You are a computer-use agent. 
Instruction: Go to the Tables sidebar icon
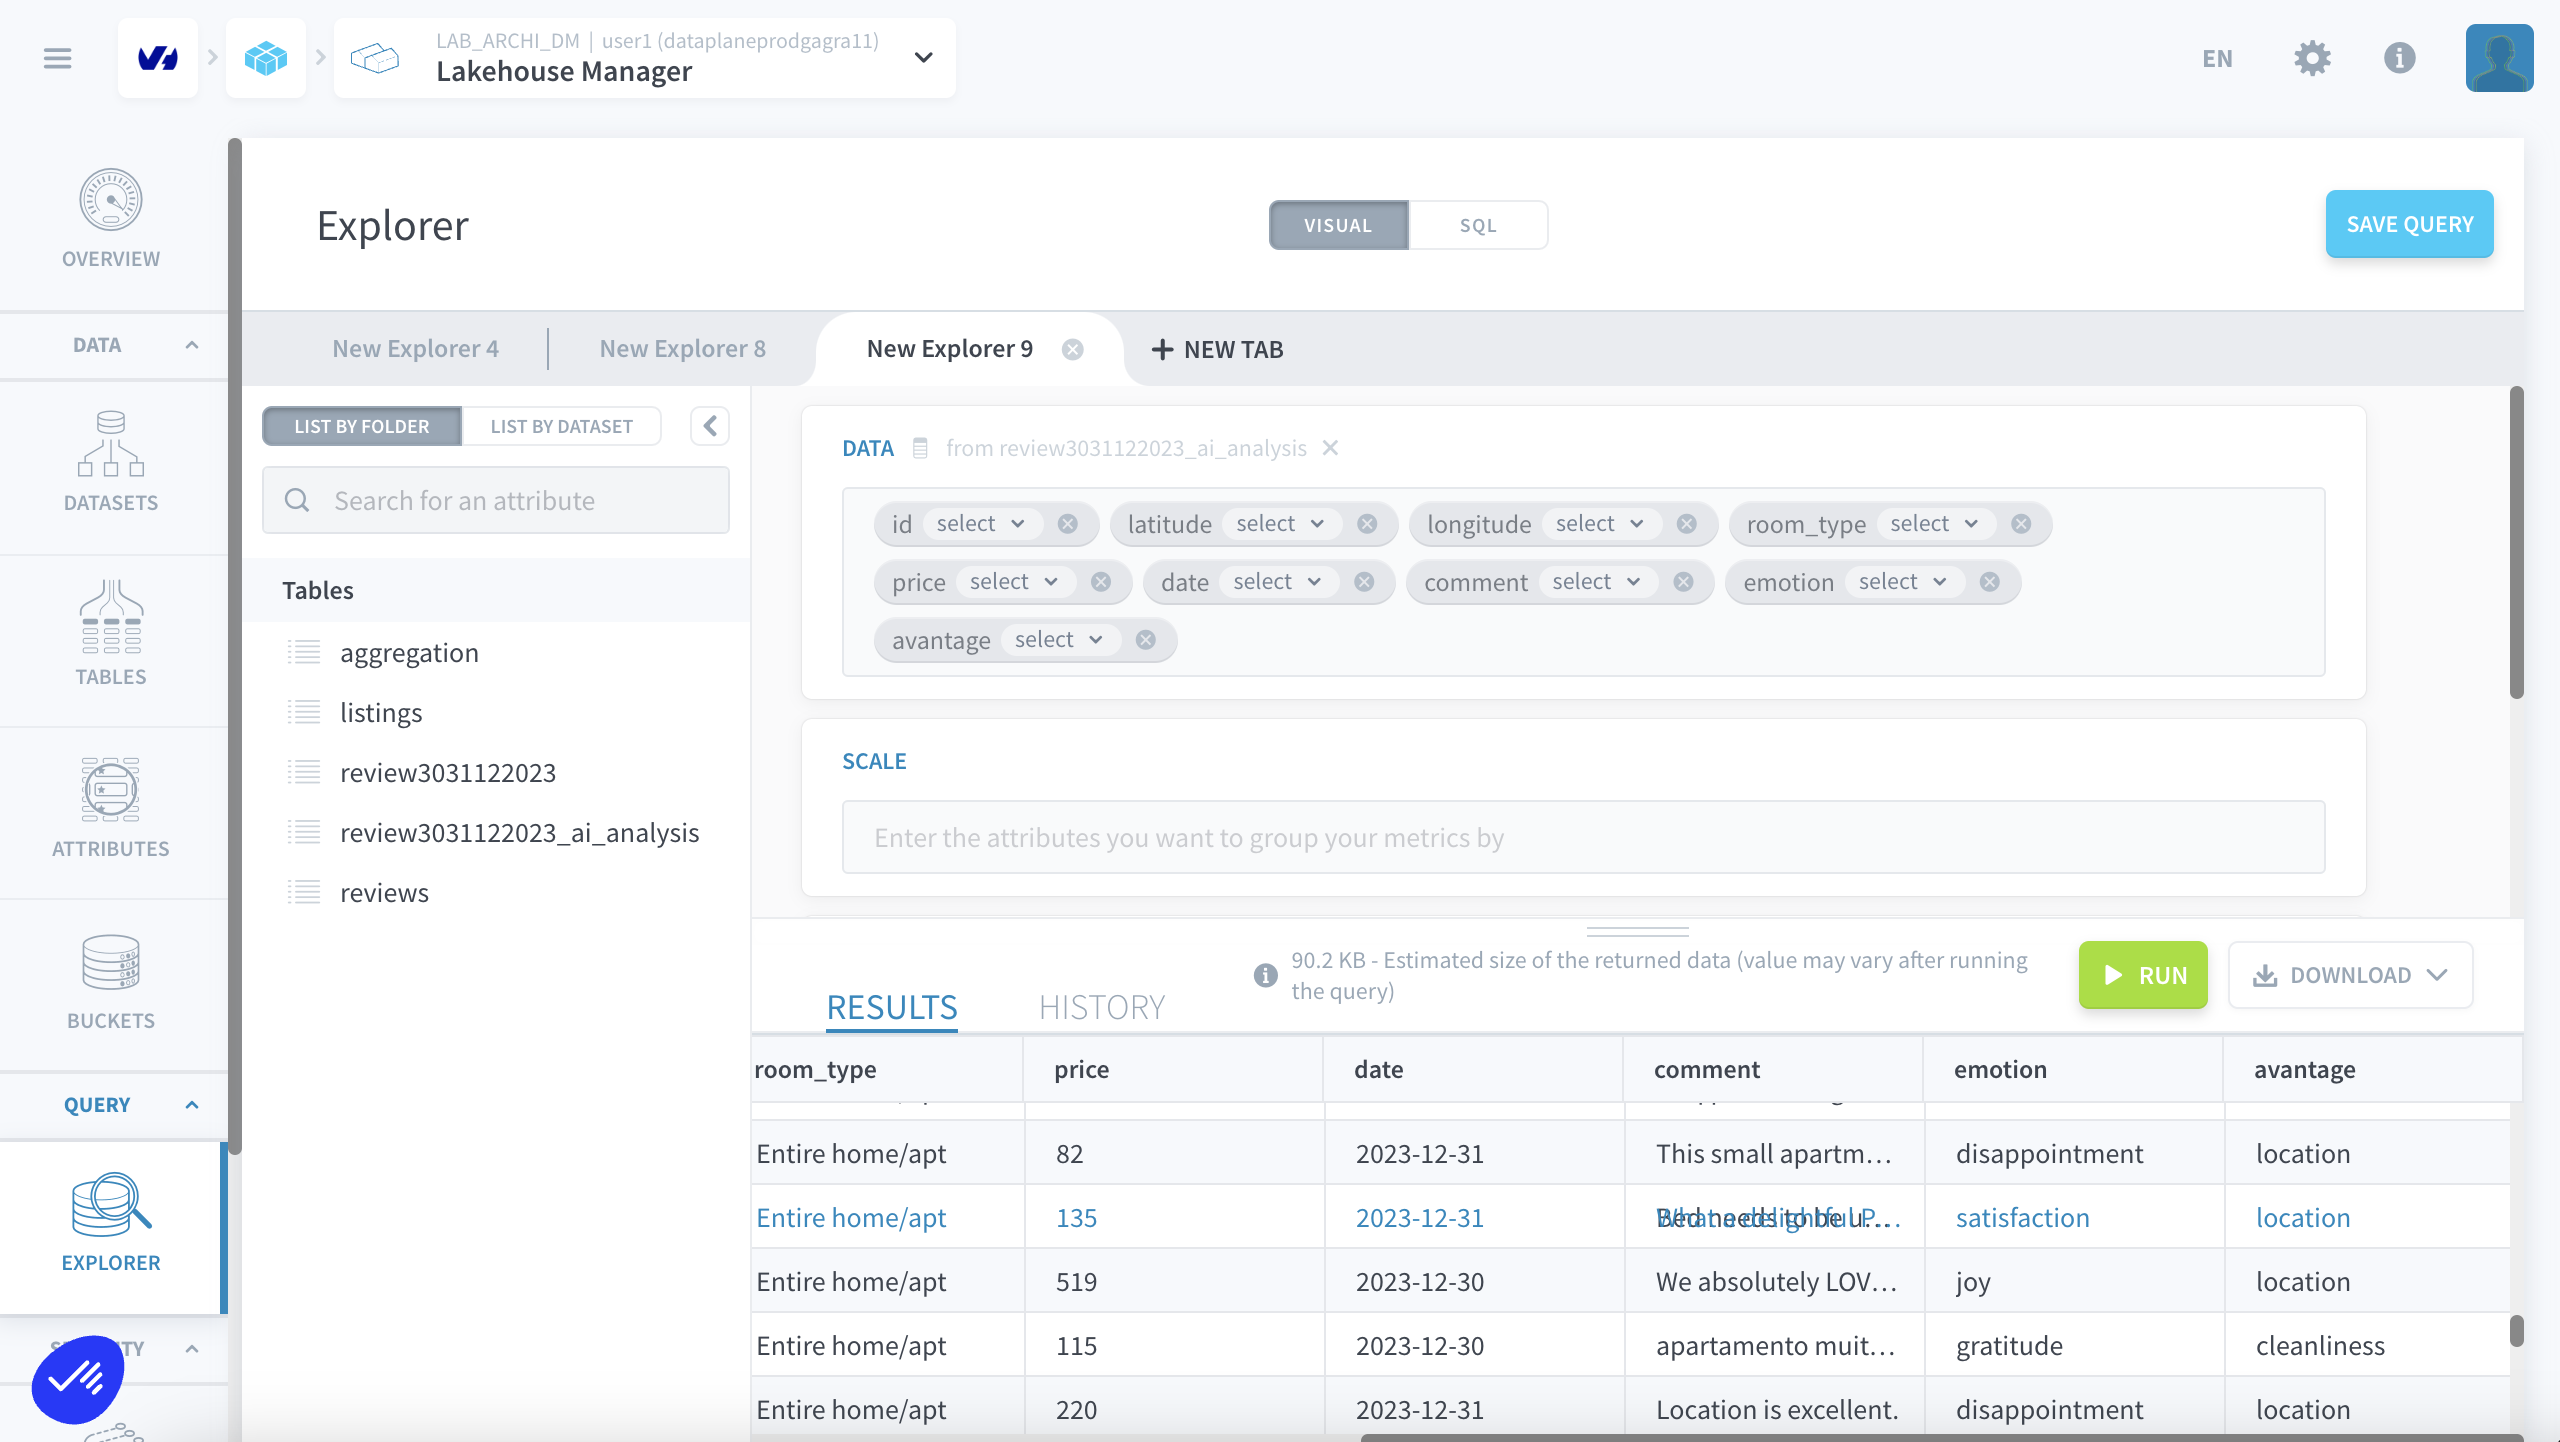point(111,617)
